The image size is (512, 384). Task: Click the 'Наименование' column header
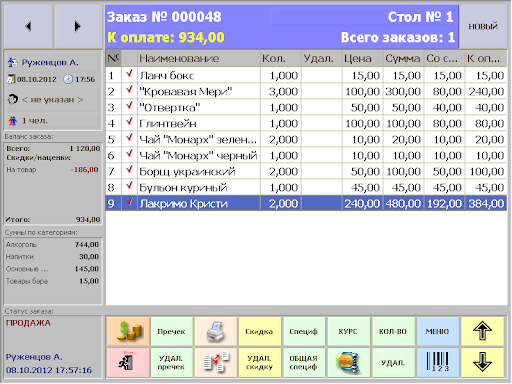pyautogui.click(x=199, y=58)
